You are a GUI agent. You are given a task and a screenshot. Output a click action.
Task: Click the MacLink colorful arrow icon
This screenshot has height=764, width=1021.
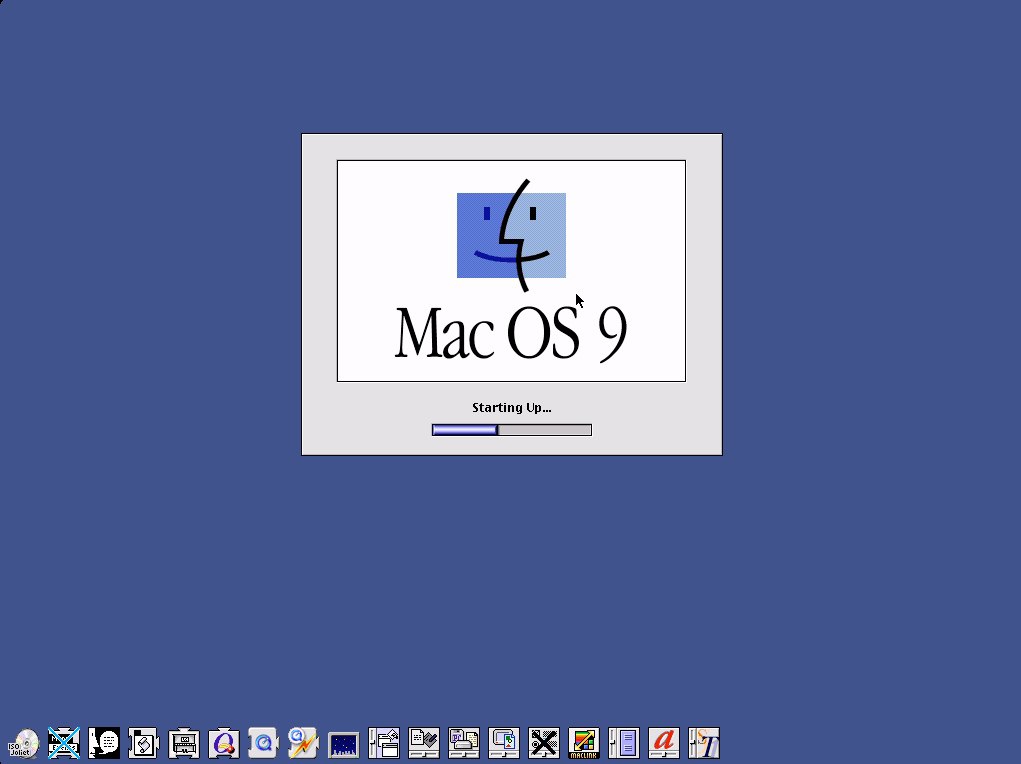[x=584, y=743]
